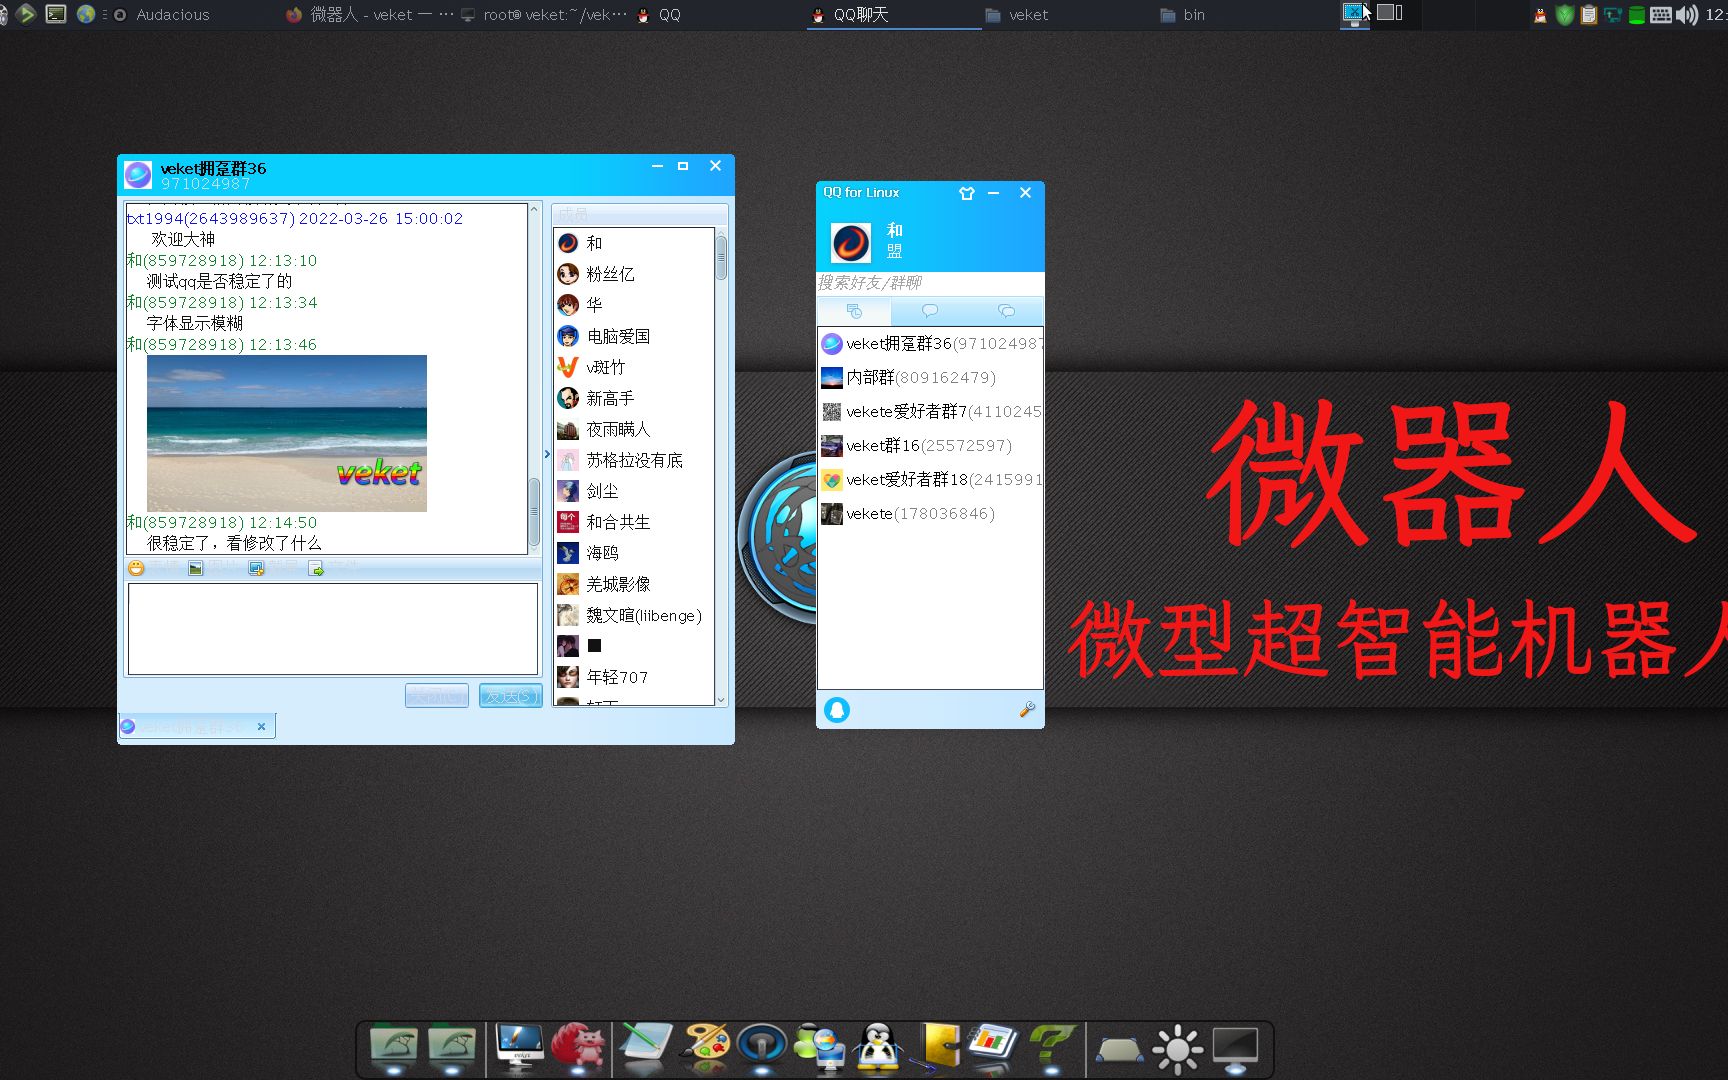This screenshot has width=1728, height=1080.
Task: Click the screenshot capture icon in chat toolbar
Action: 256,568
